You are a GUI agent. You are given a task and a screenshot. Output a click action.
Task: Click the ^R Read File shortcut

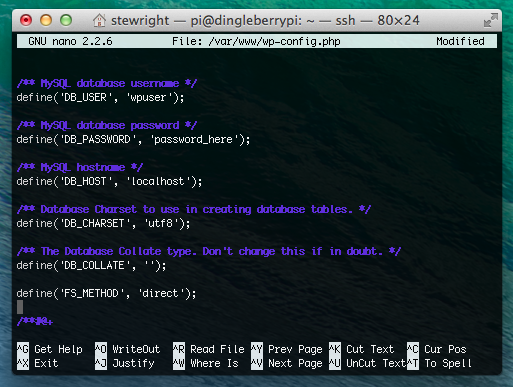point(209,349)
